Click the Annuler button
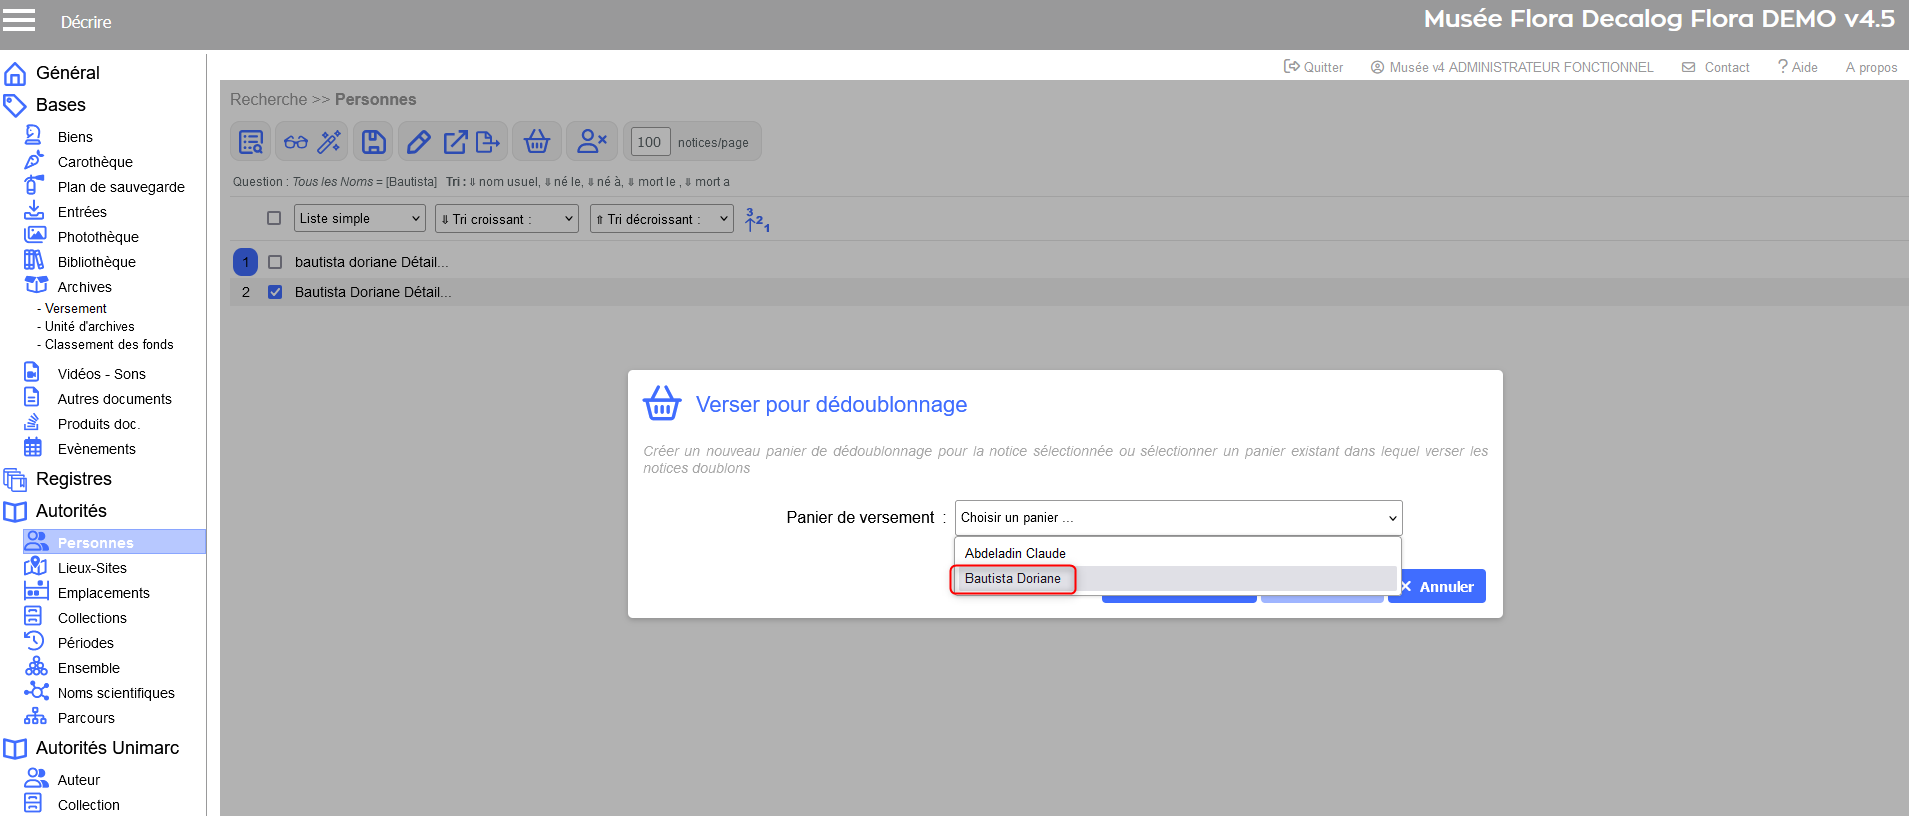The height and width of the screenshot is (816, 1909). pos(1437,587)
